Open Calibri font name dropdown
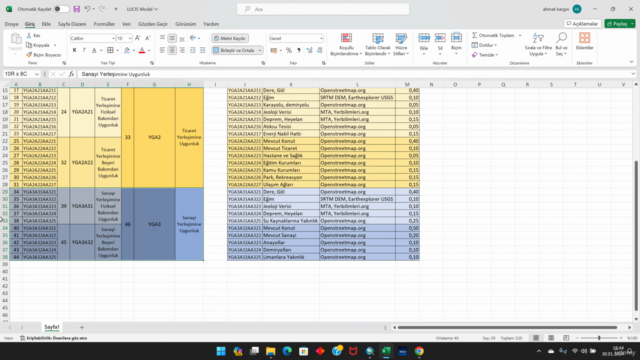 point(113,38)
